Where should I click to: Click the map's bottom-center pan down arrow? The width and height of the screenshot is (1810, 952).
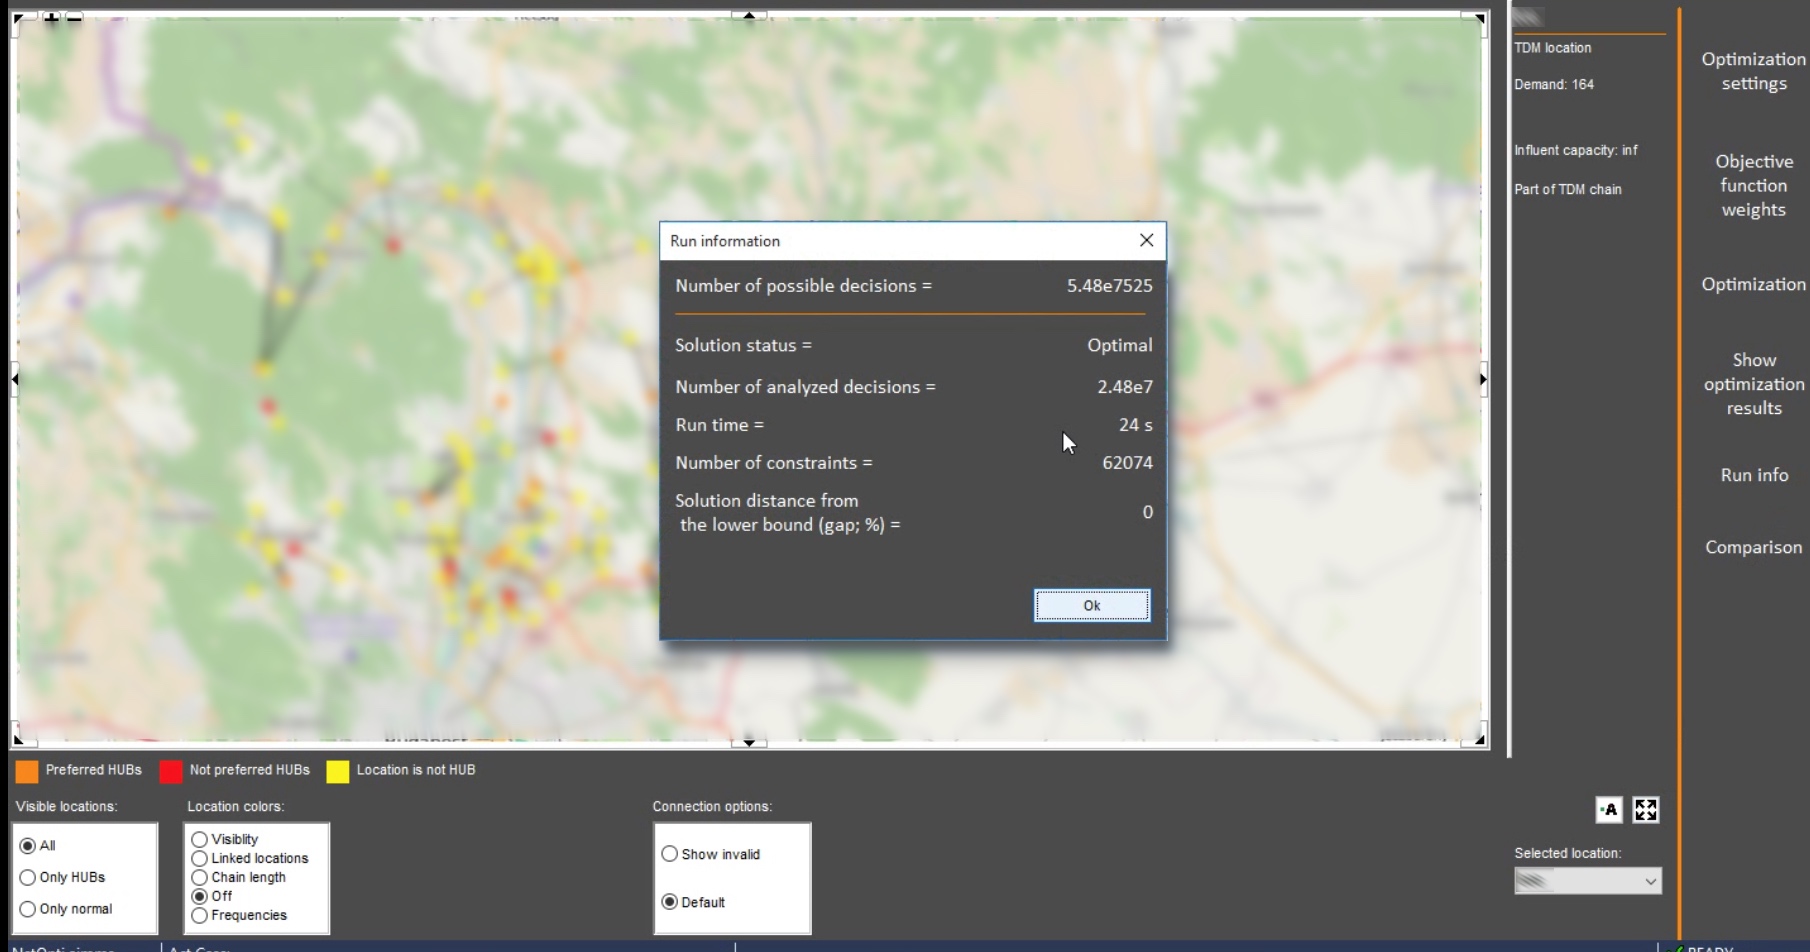click(x=749, y=742)
